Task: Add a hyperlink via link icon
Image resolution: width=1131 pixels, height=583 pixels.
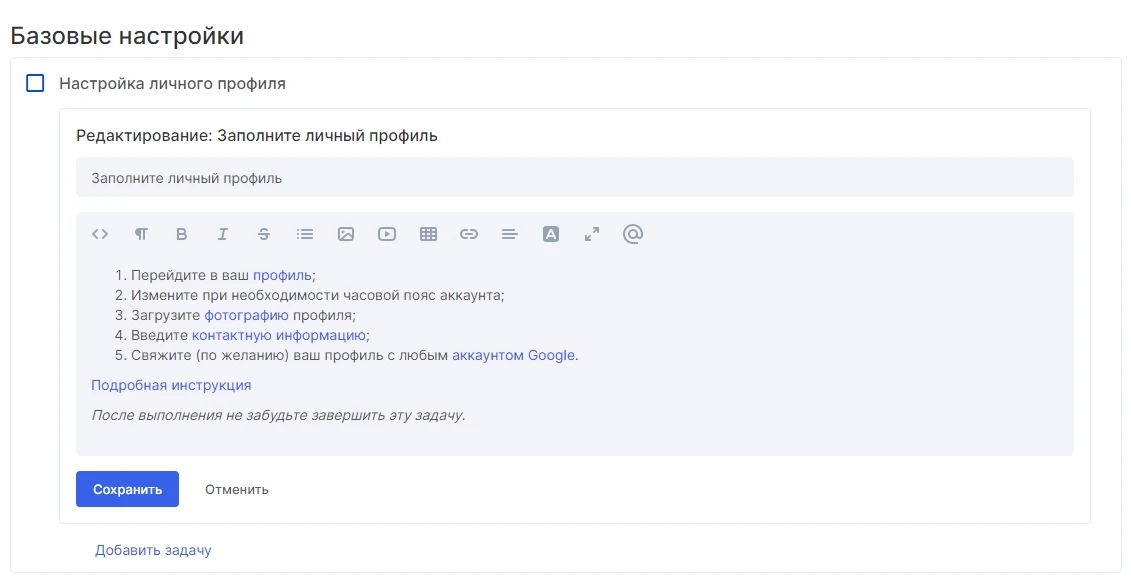Action: [469, 234]
